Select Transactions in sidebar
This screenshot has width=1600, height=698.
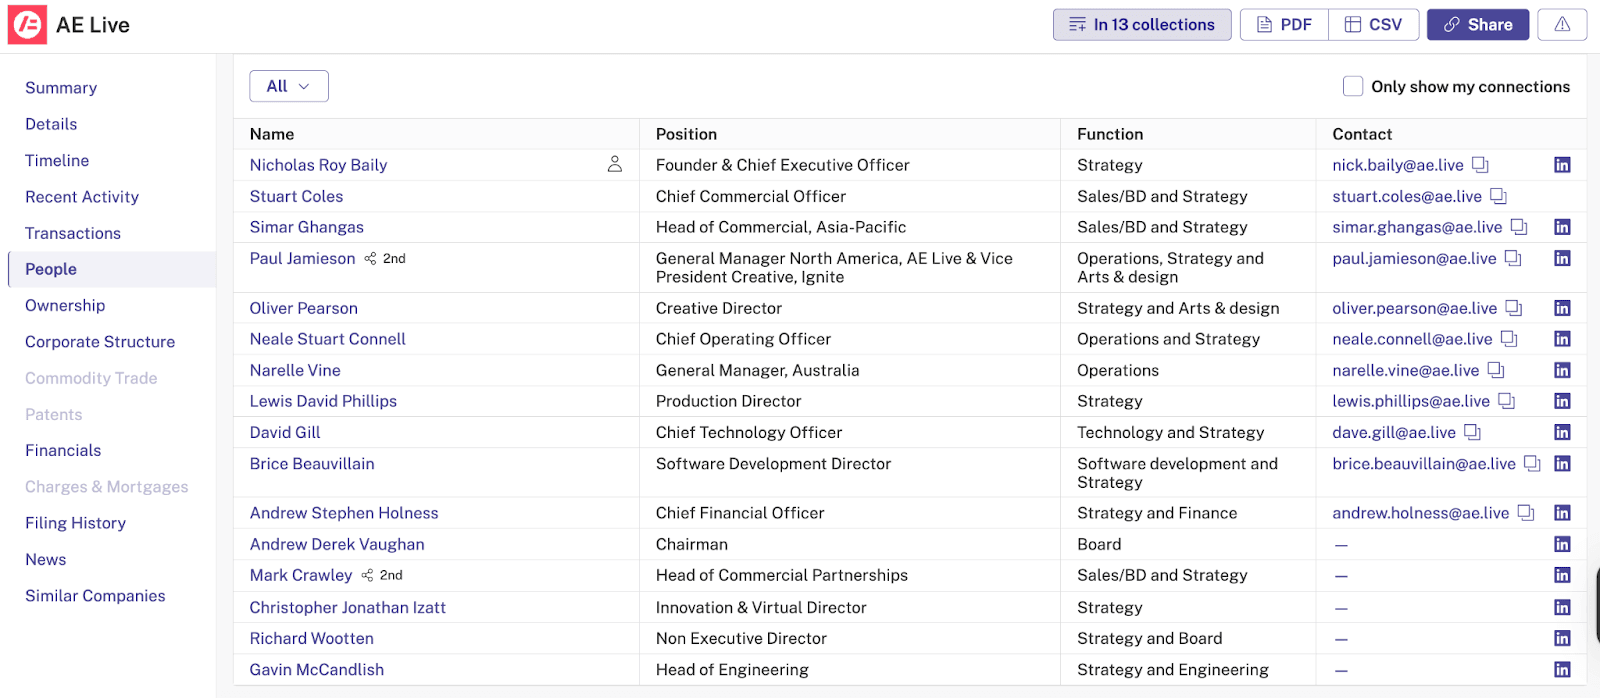[73, 233]
